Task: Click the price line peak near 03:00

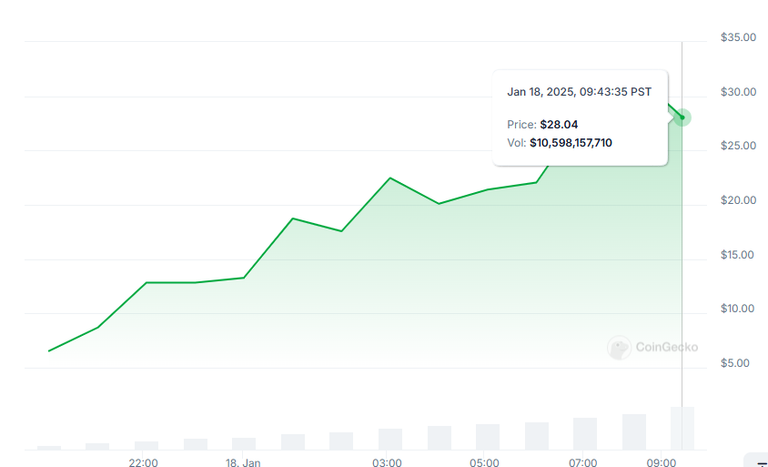Action: (x=390, y=178)
